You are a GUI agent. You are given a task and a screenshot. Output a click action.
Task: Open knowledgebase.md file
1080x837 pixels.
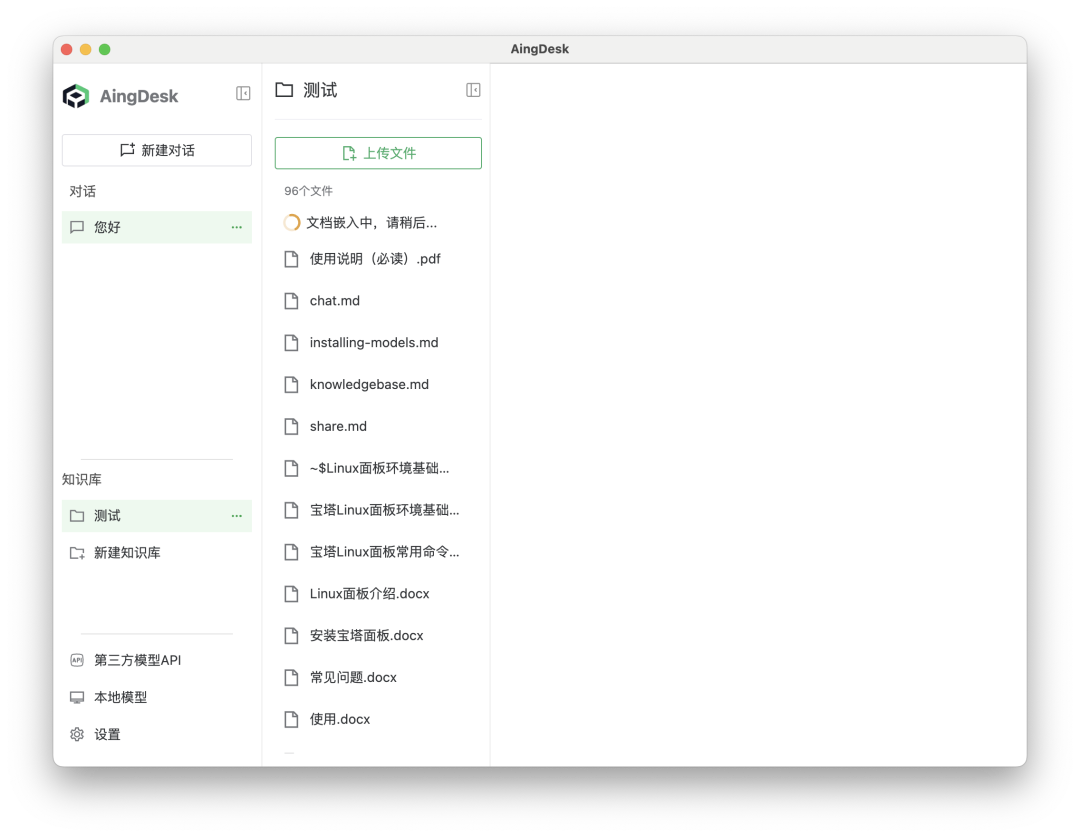[369, 385]
